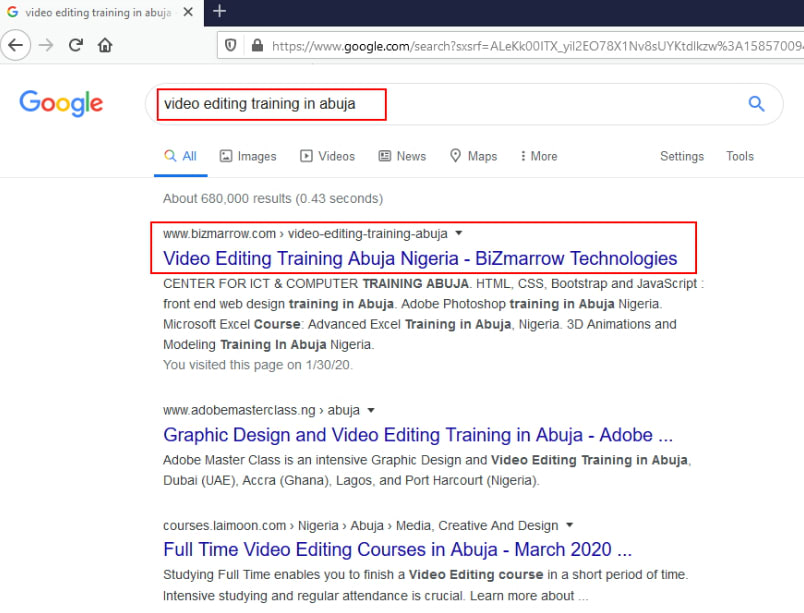Open 'Full Time Video Editing Courses in Abuja' link
Screen dimensions: 804x613
point(397,550)
